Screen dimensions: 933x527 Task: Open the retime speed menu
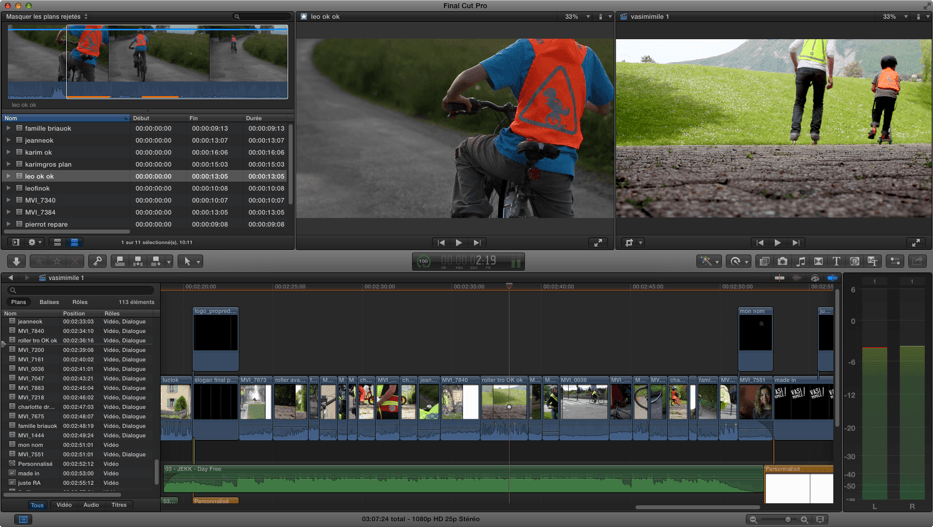(738, 261)
